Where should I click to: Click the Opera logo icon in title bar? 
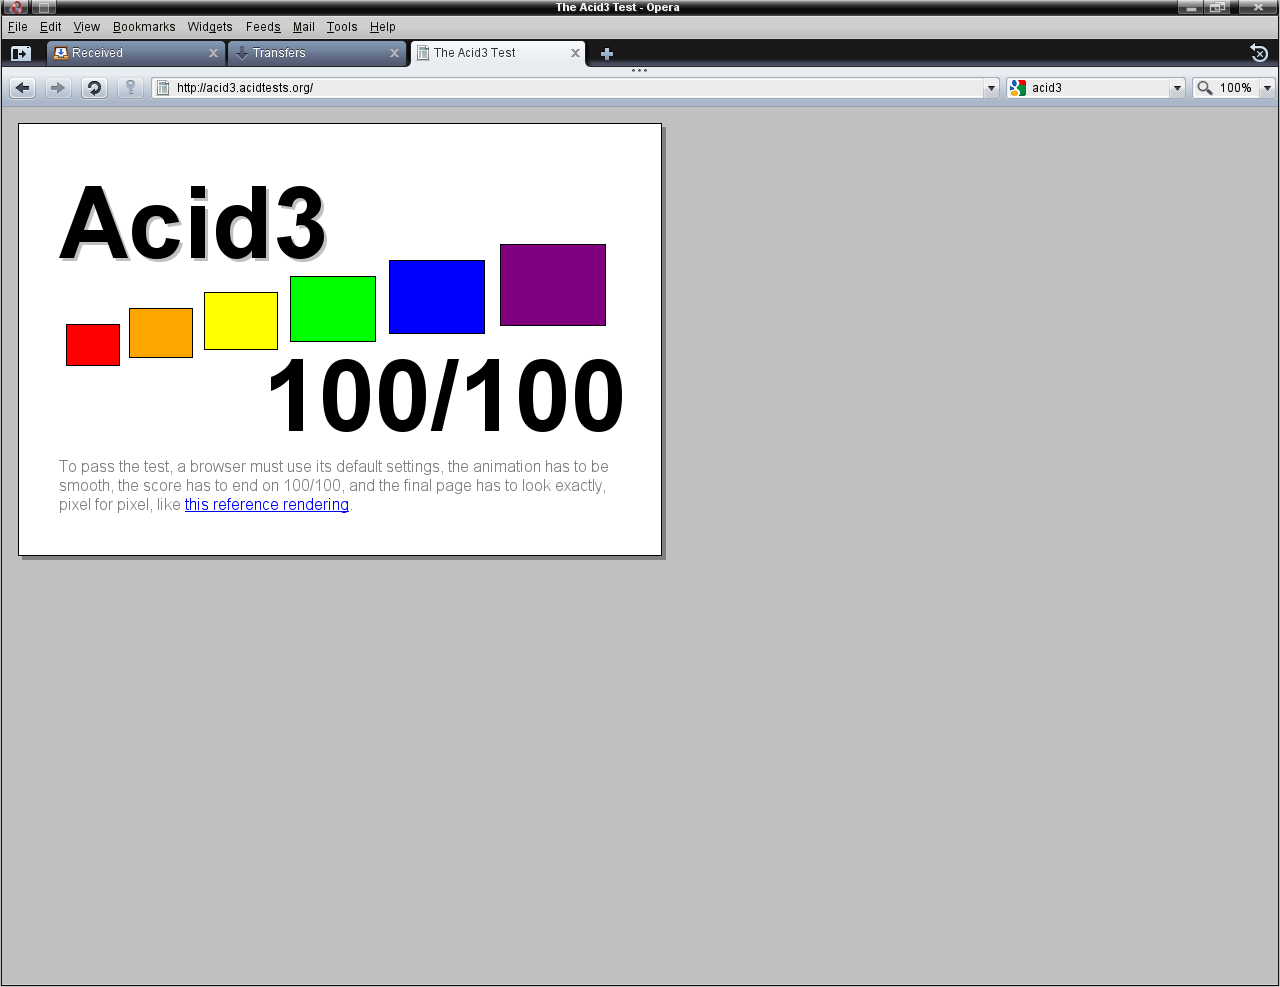[15, 7]
